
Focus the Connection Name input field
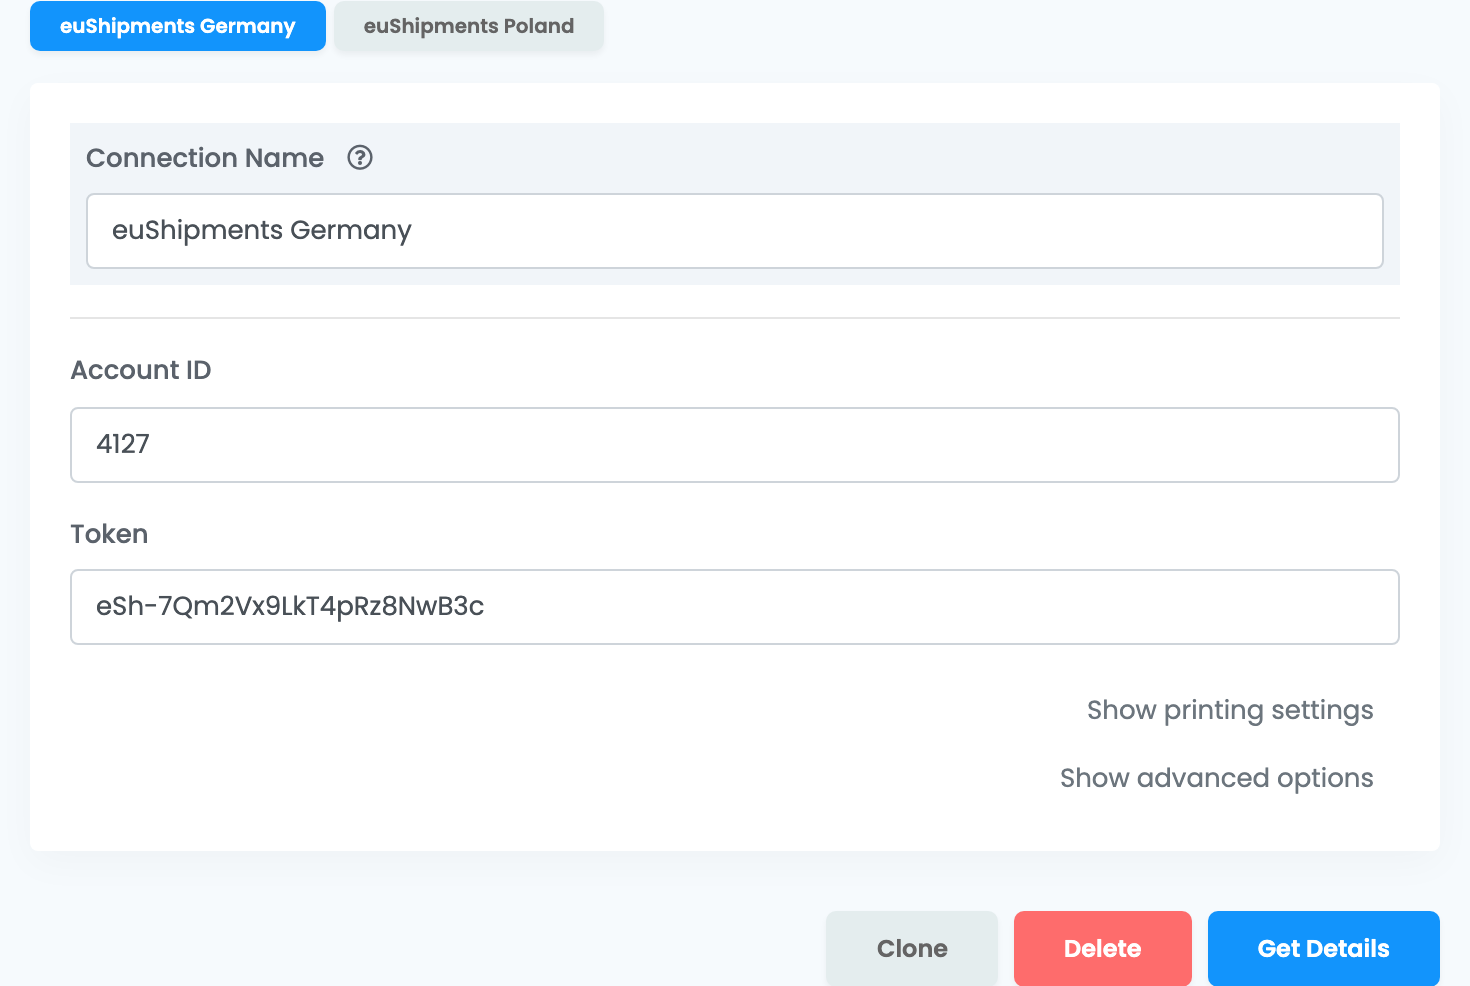pos(735,231)
